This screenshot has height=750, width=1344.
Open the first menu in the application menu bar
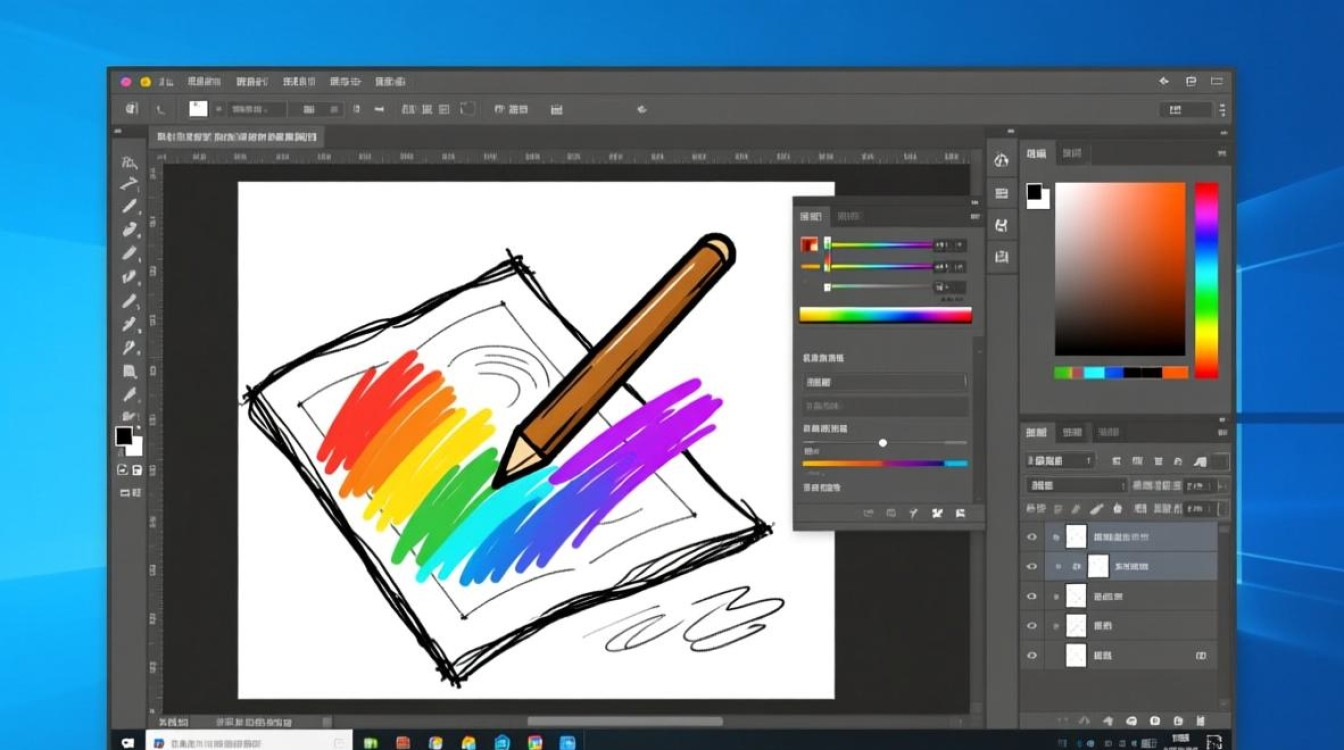(165, 81)
